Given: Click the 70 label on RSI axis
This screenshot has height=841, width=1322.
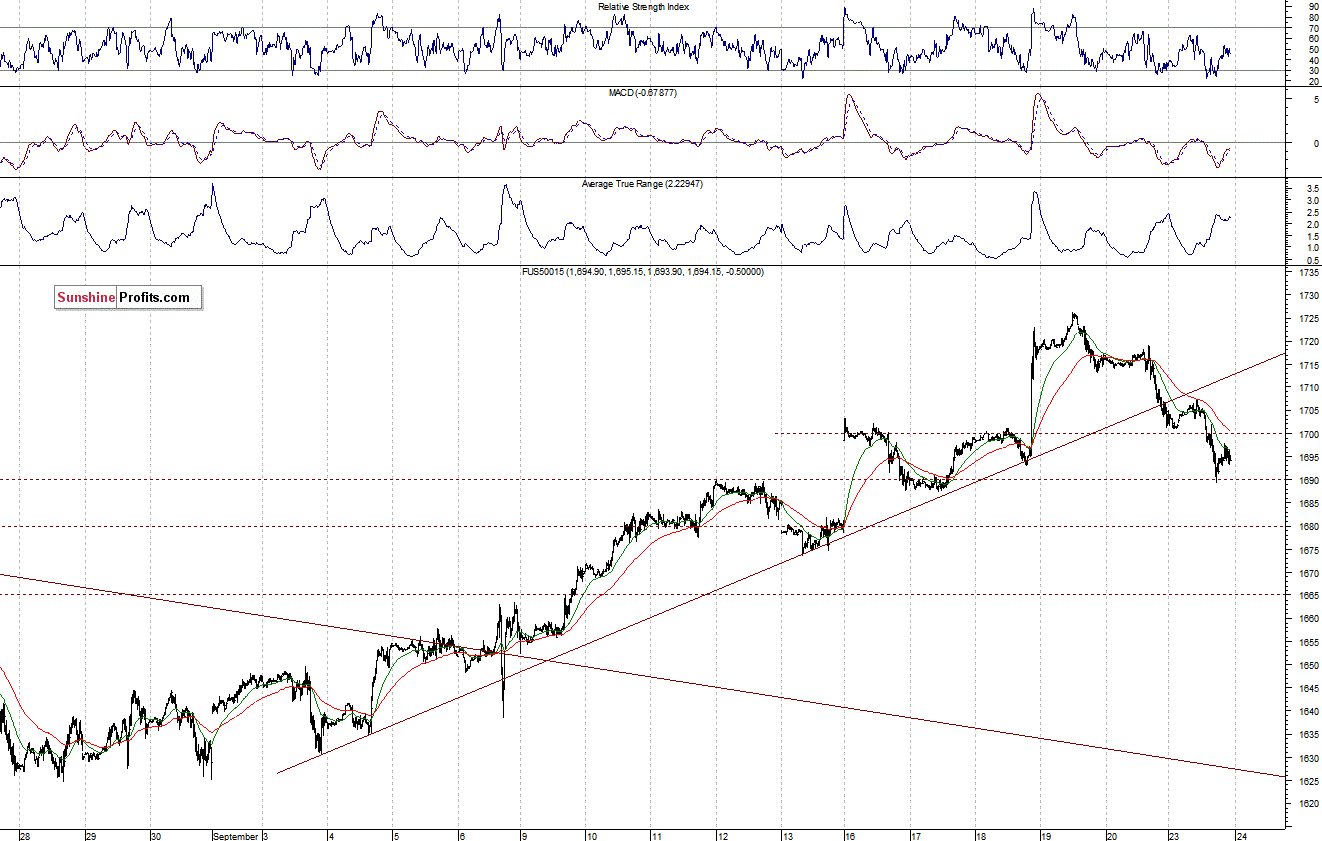Looking at the screenshot, I should click(x=1312, y=28).
